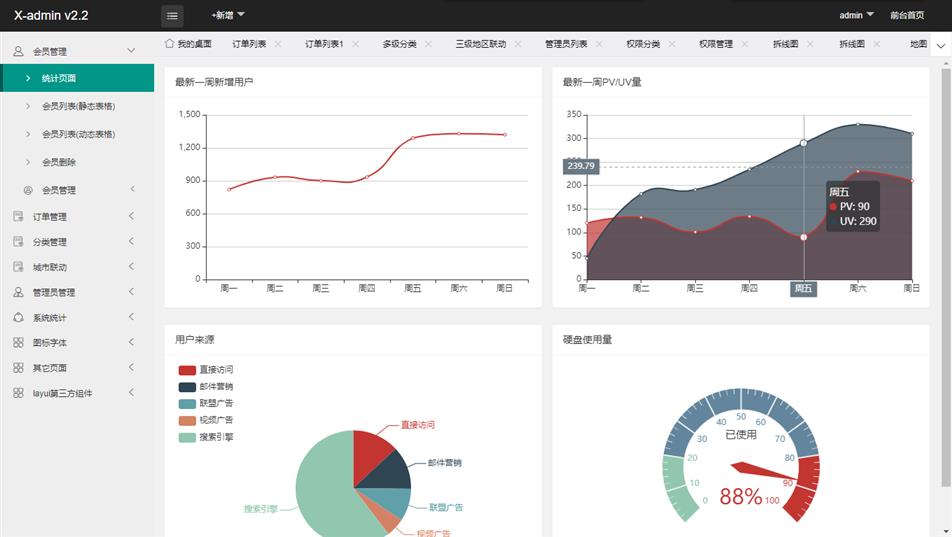Image resolution: width=952 pixels, height=537 pixels.
Task: Expand the layui第三方组件 menu
Action: (132, 392)
